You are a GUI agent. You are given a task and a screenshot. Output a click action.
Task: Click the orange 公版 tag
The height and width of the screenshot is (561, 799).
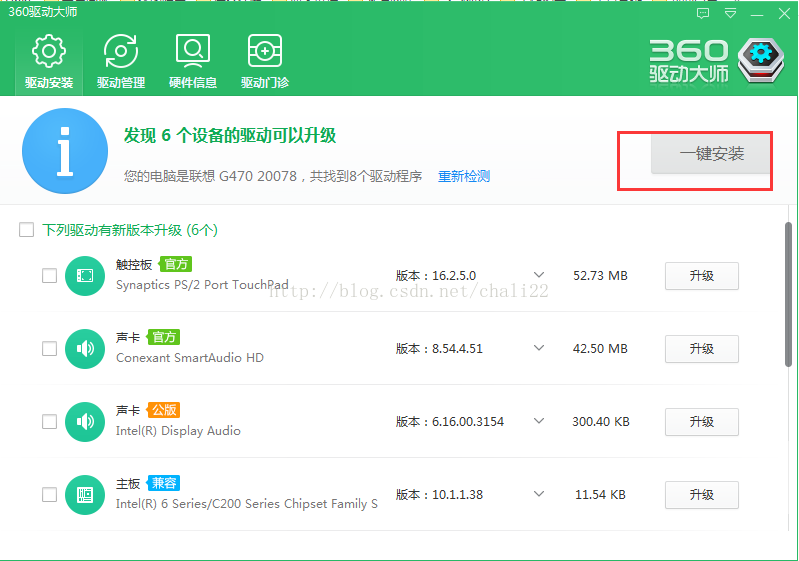click(x=164, y=410)
